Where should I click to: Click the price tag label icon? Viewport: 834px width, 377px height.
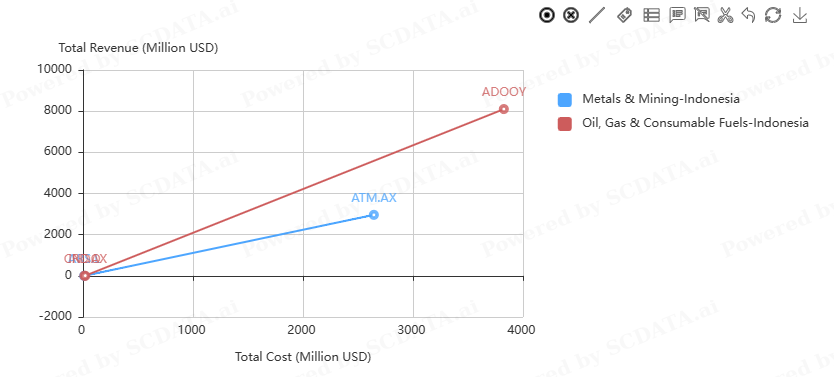coord(624,15)
